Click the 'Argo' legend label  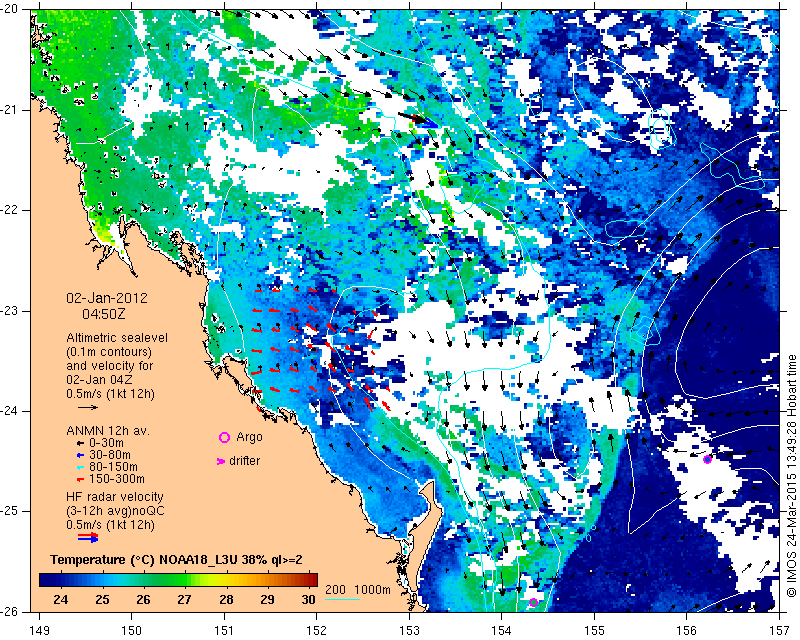pyautogui.click(x=249, y=437)
